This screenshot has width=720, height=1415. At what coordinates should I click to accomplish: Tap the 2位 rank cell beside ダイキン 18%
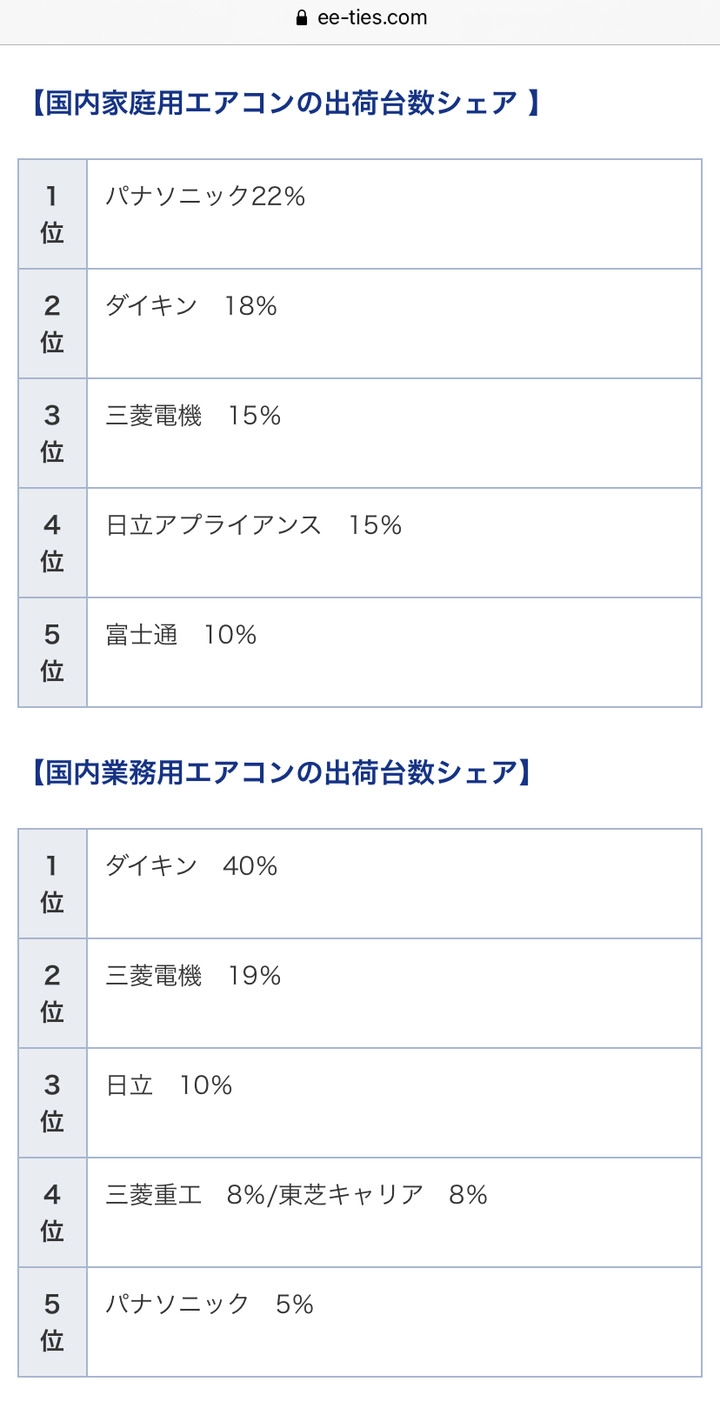click(x=52, y=324)
